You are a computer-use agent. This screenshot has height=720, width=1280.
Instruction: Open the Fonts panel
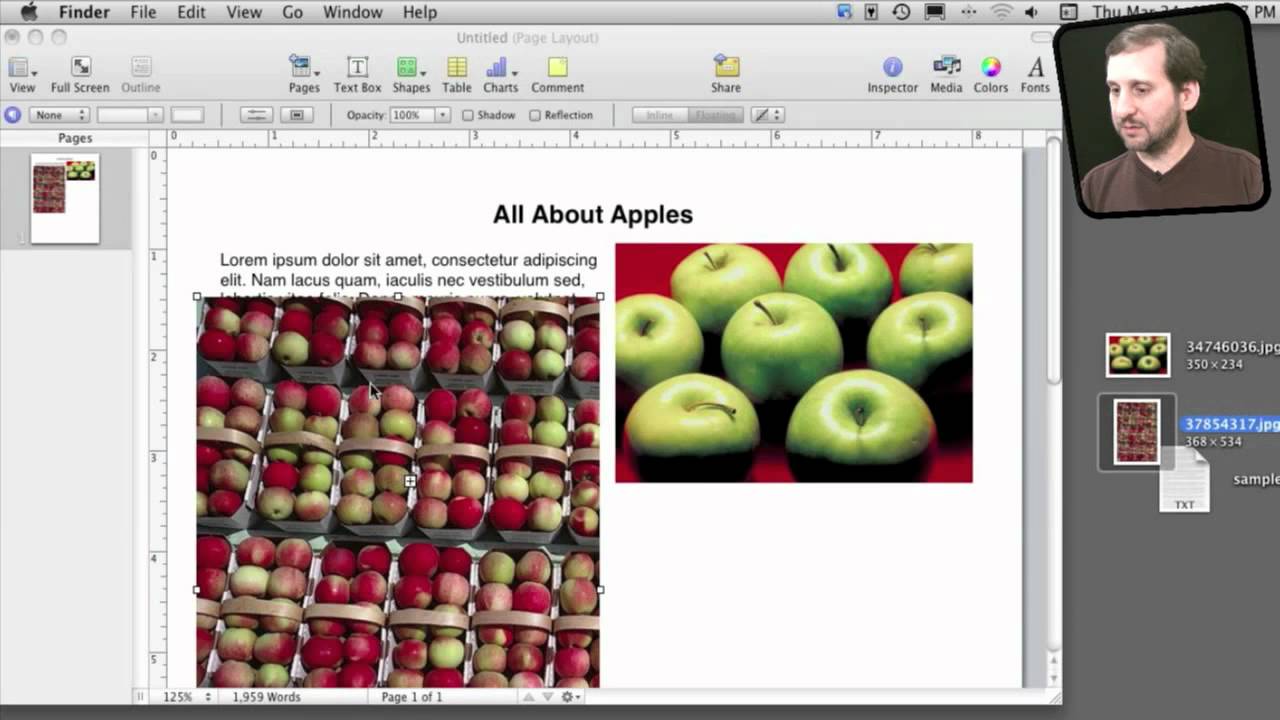1035,75
